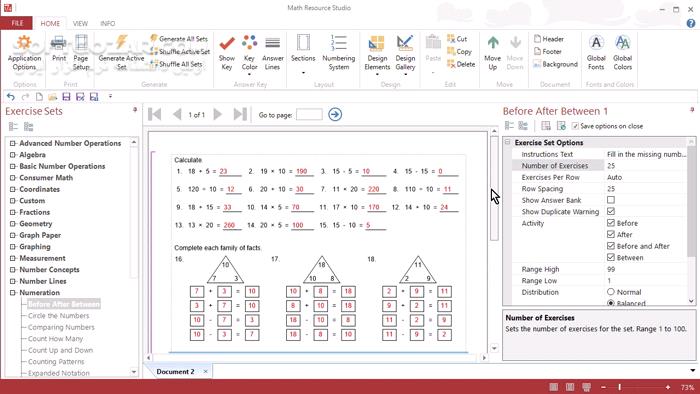Click Shuffle Active Set
This screenshot has height=394, width=700.
tap(180, 51)
